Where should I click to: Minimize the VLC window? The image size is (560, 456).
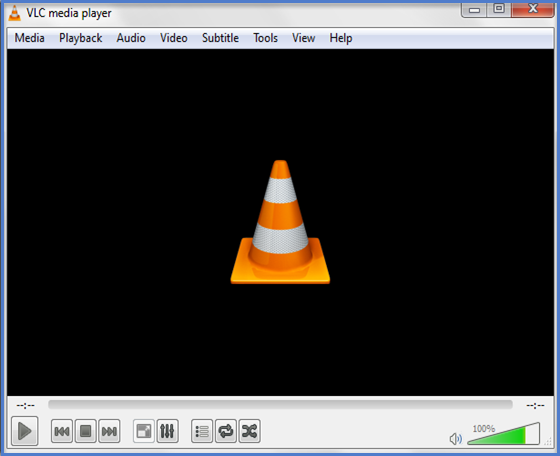pos(474,9)
